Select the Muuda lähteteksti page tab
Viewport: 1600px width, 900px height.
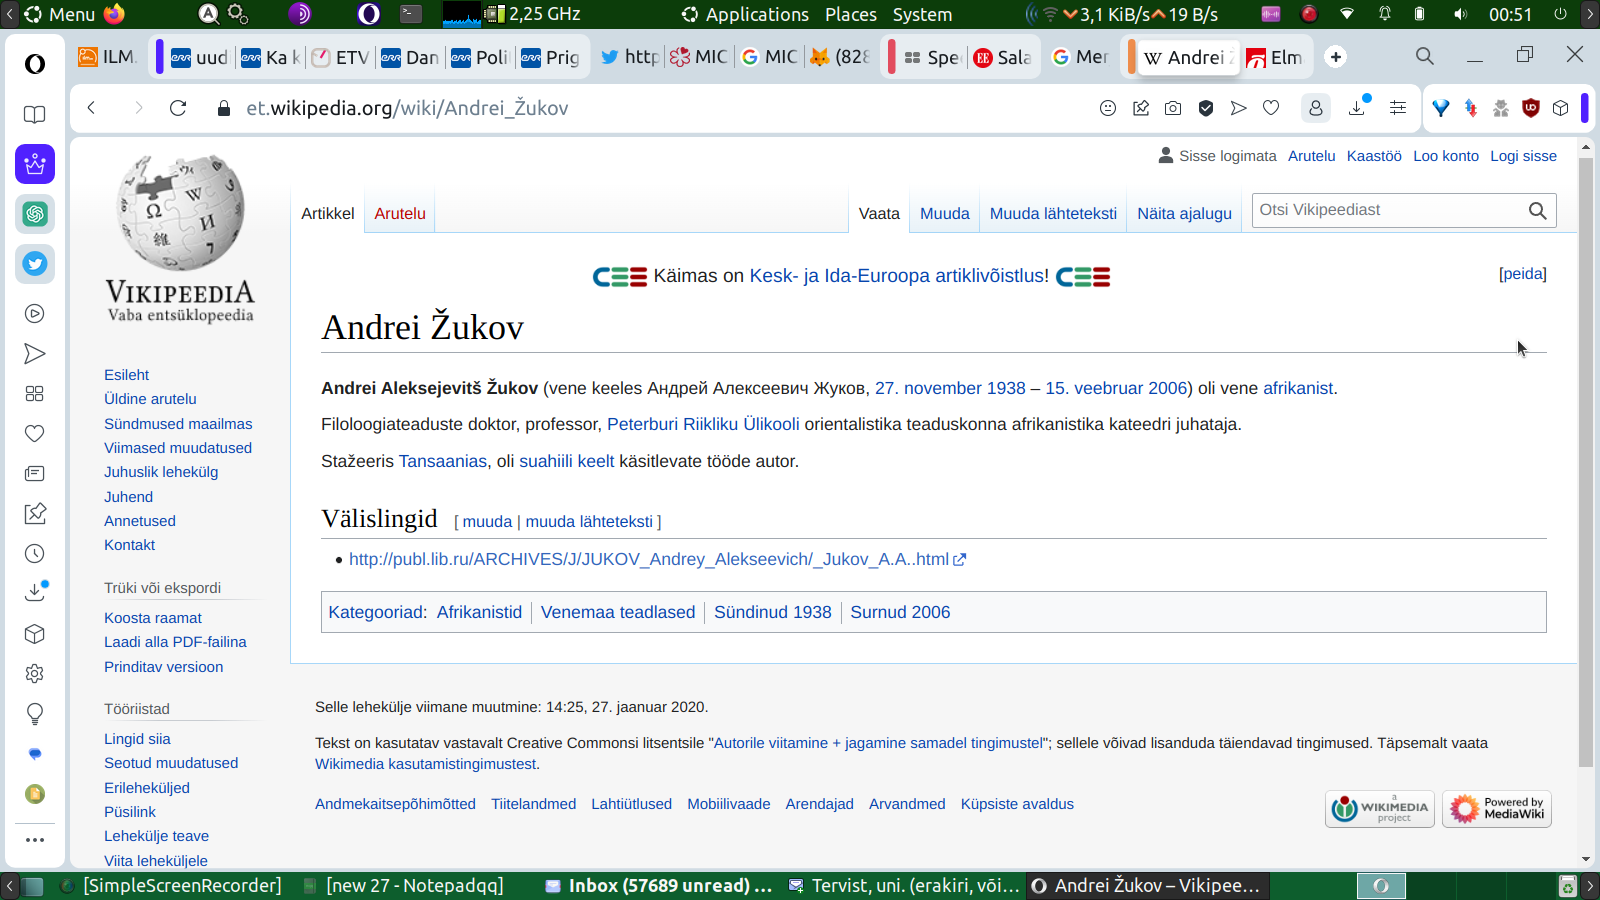point(1053,213)
